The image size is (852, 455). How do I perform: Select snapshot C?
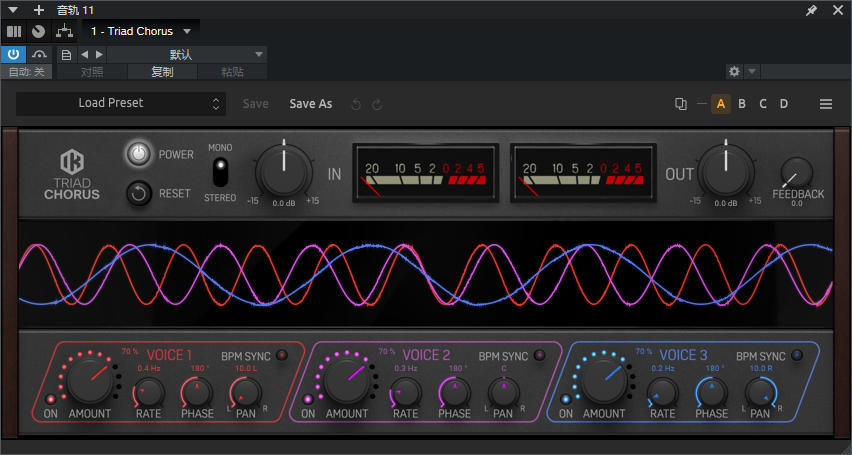[763, 104]
